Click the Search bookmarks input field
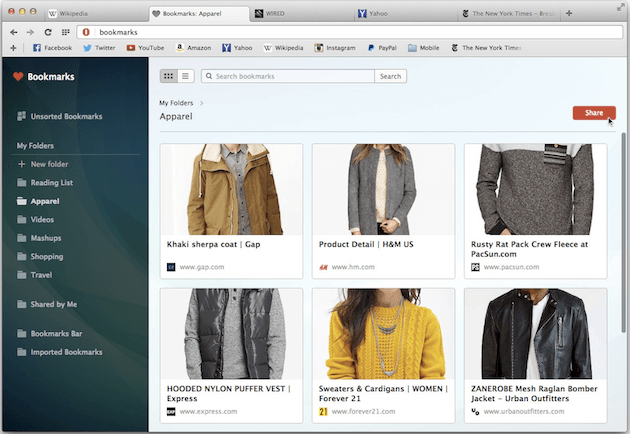 click(x=290, y=76)
